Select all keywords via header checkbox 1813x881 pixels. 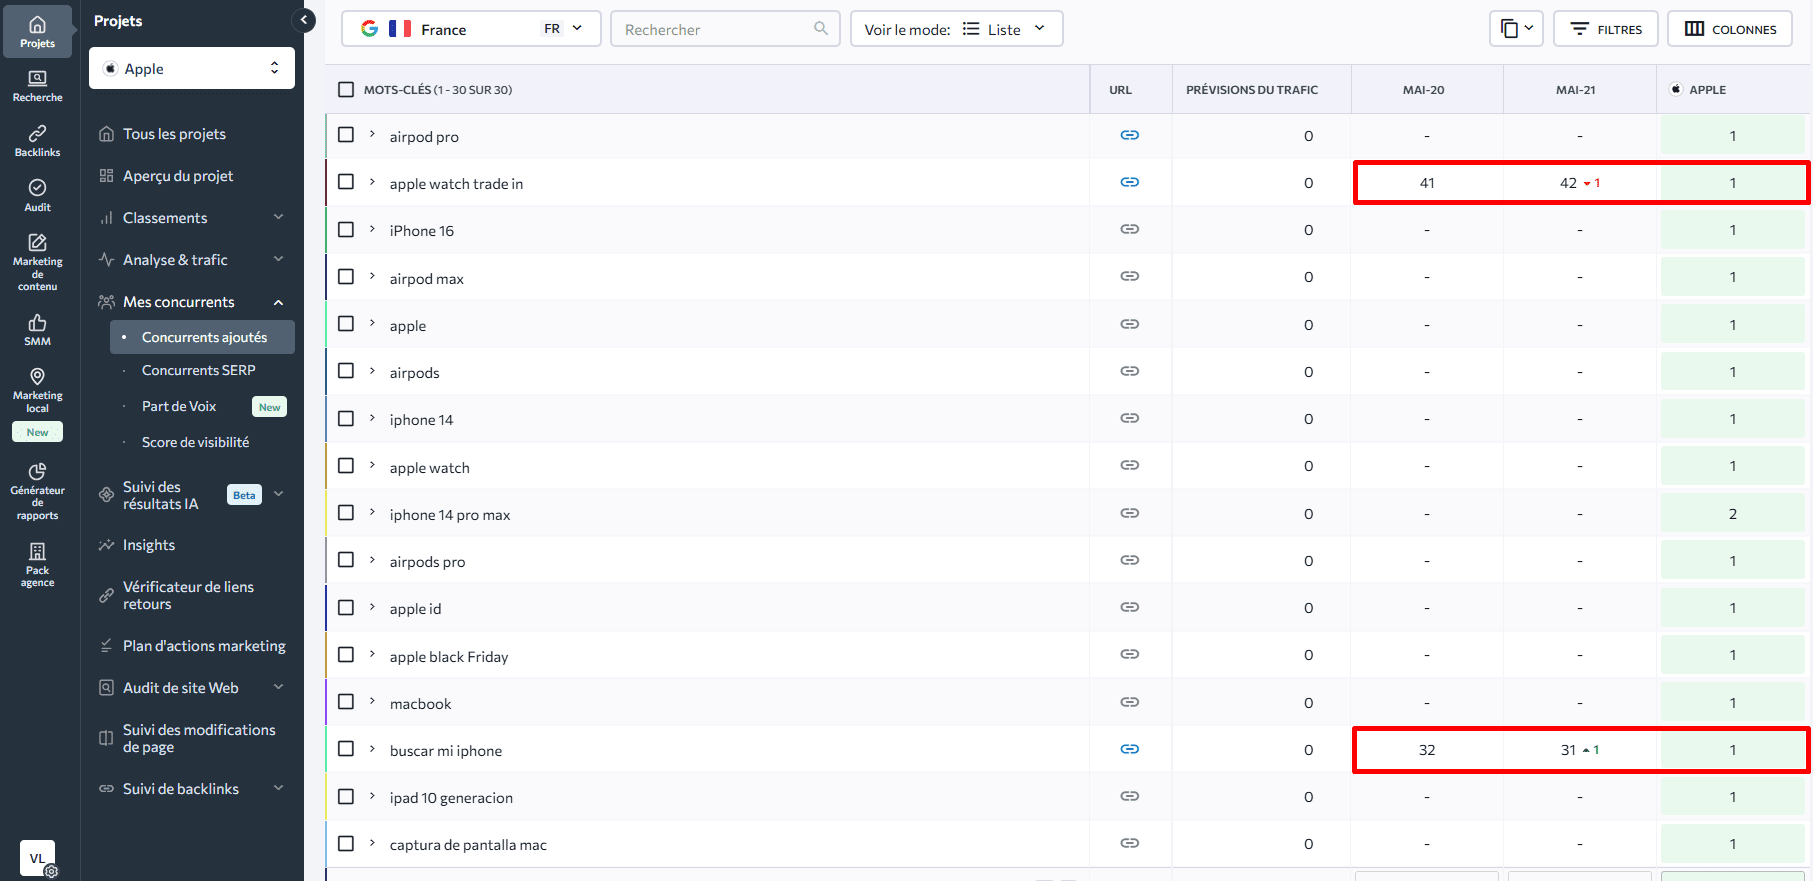pyautogui.click(x=346, y=89)
